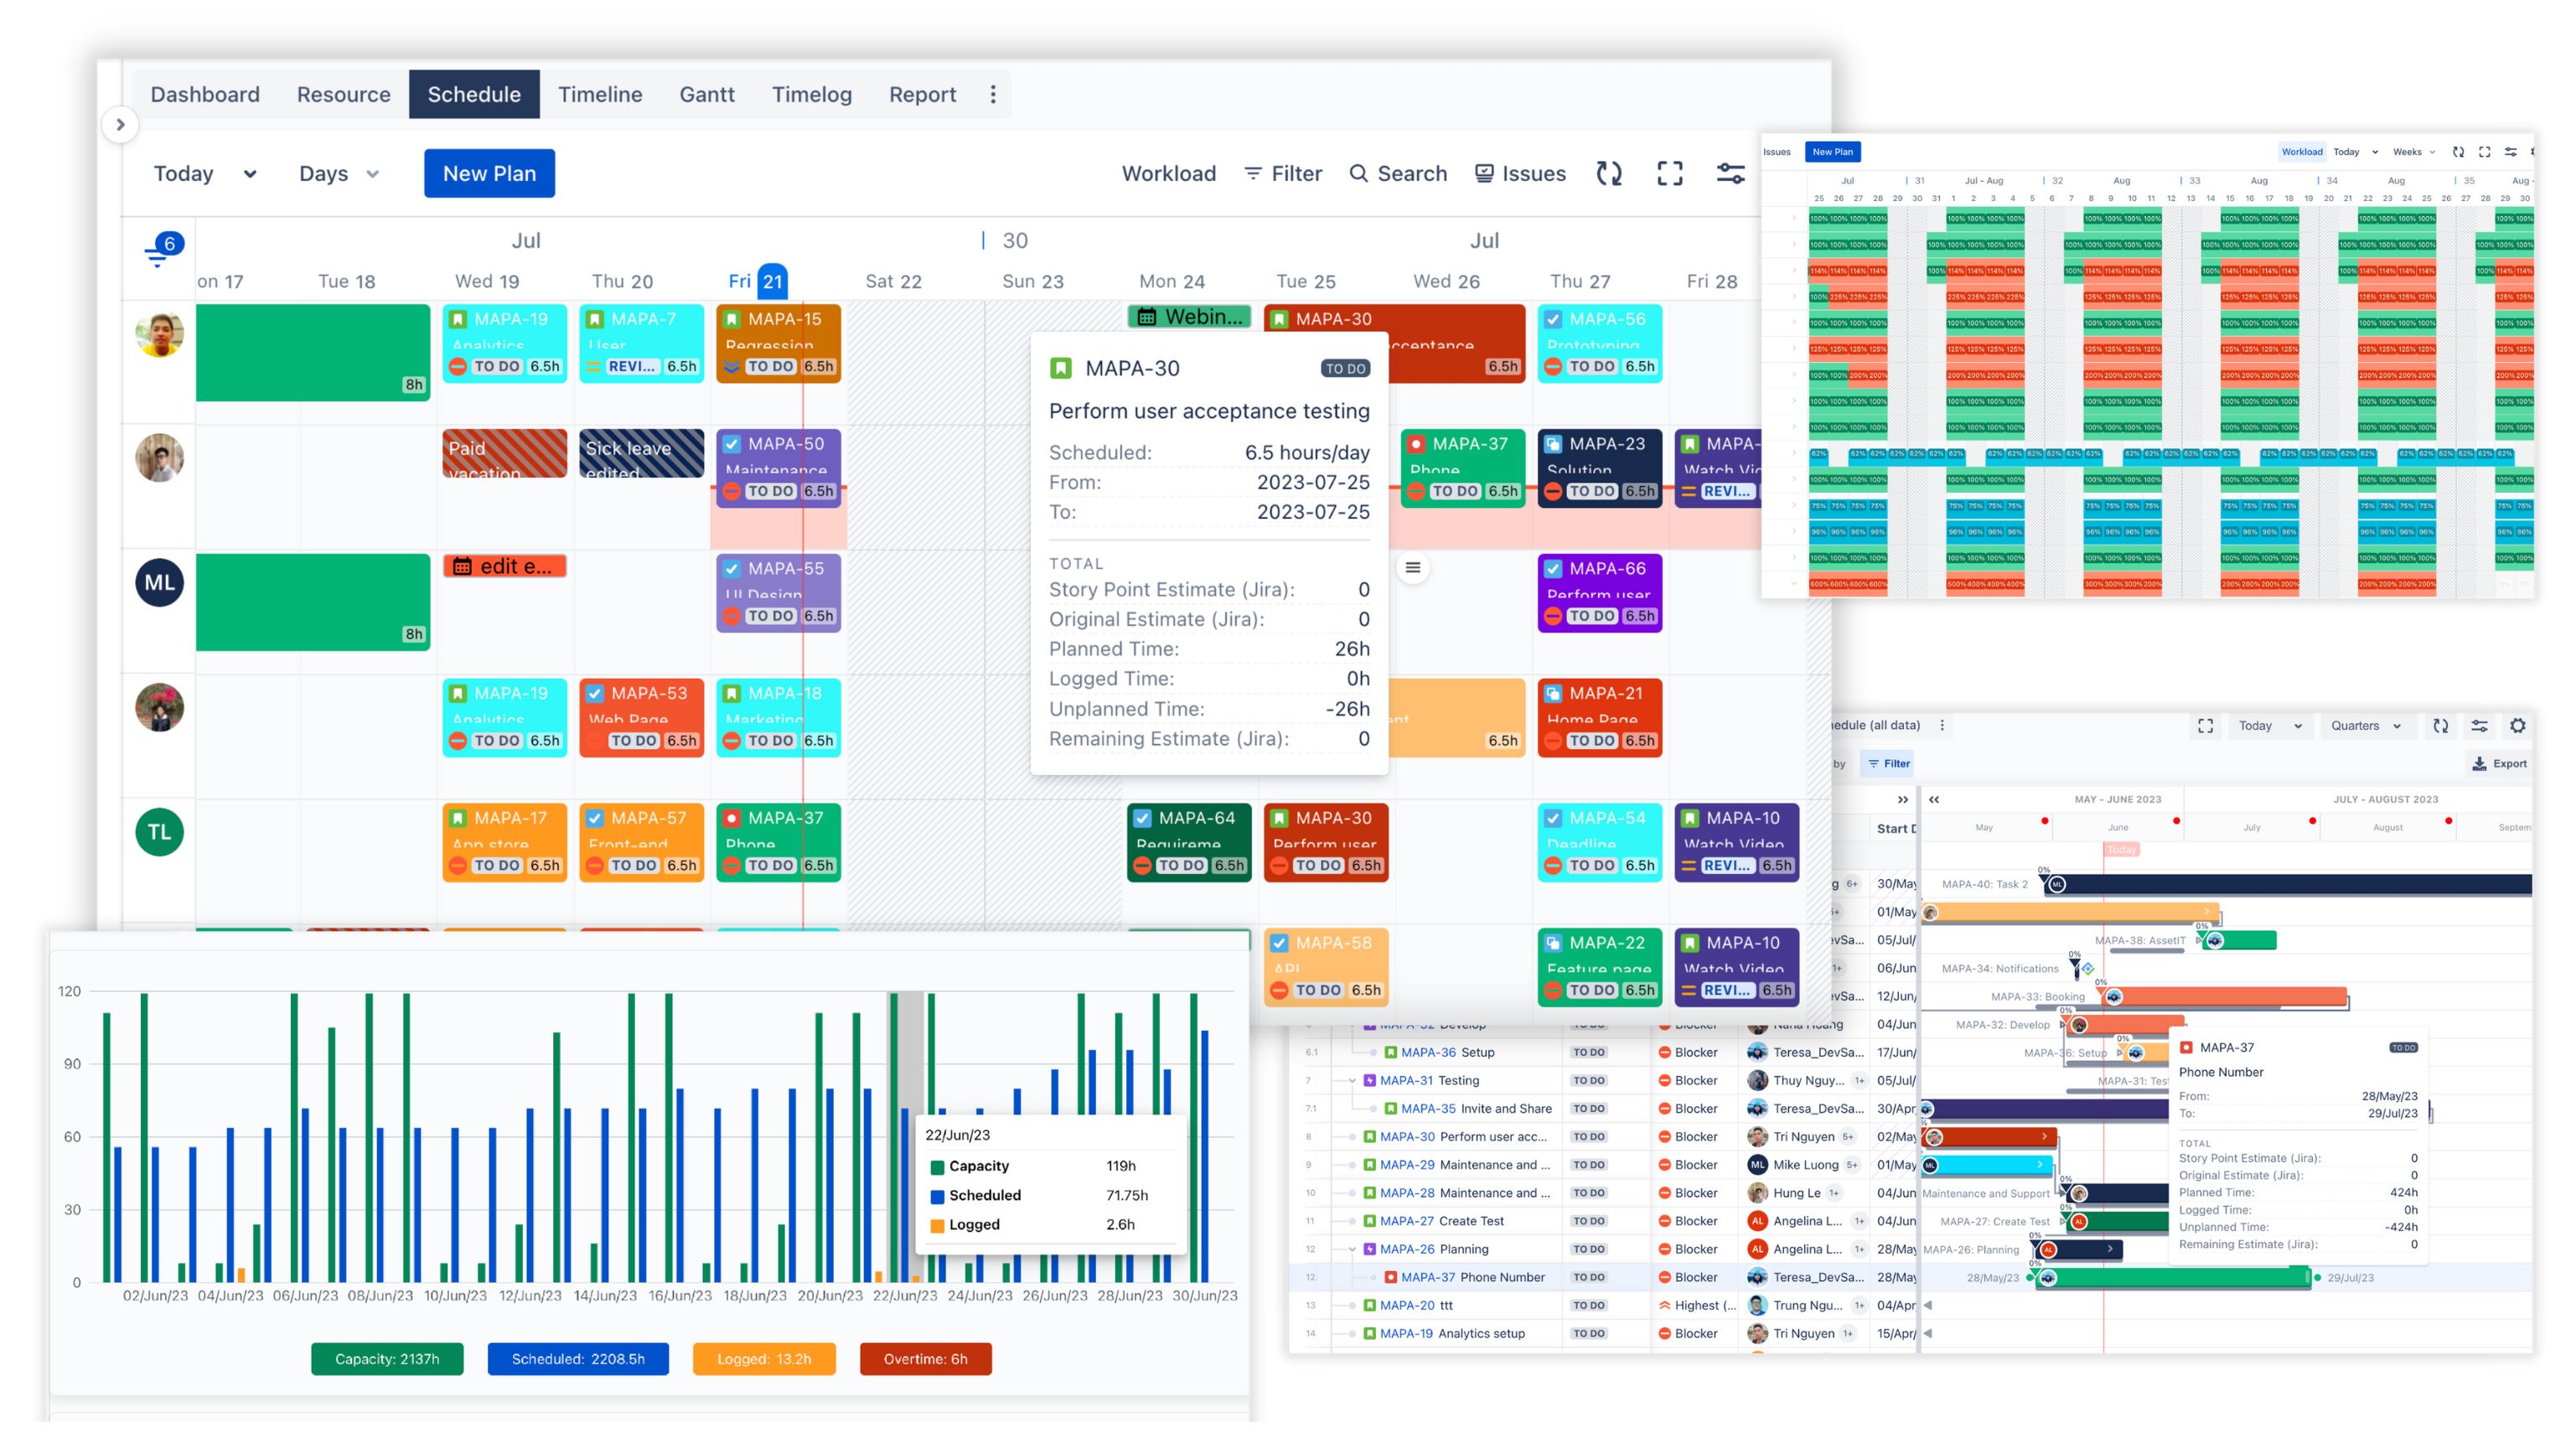
Task: Switch to the Resource tab
Action: 344,94
